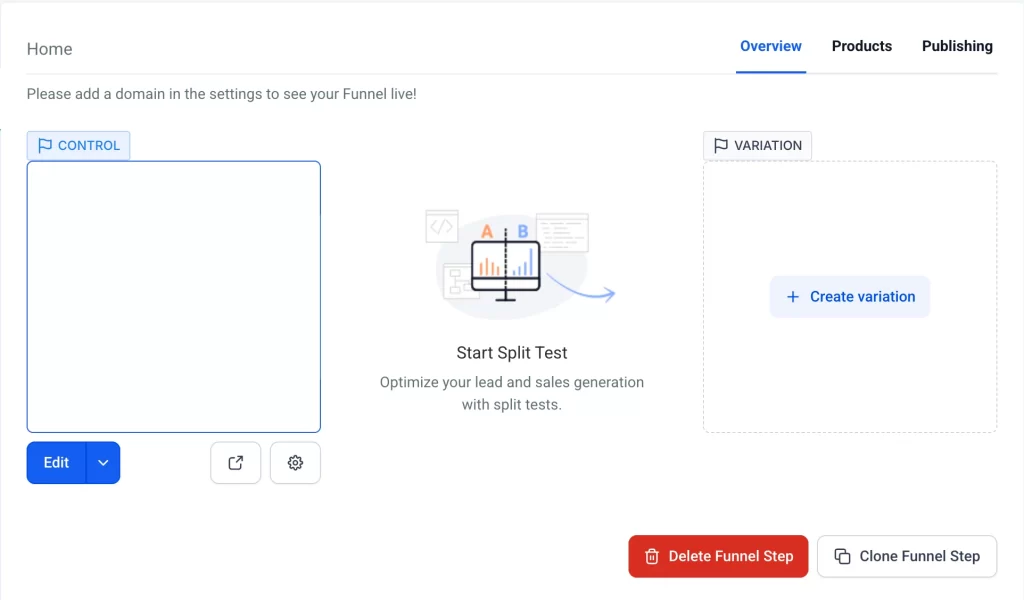Open funnel step settings gear icon
1024x600 pixels.
pos(295,463)
